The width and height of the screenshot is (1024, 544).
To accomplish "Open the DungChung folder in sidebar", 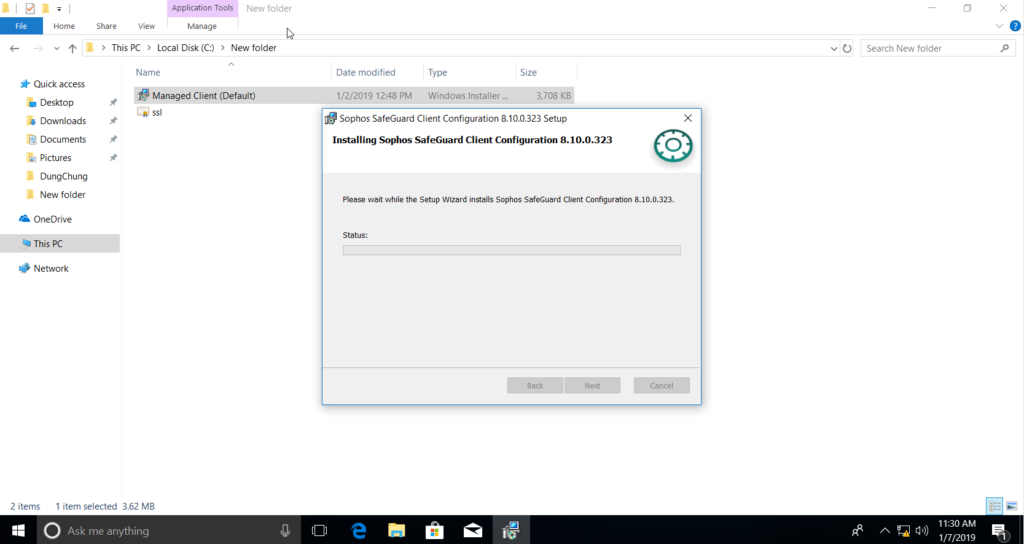I will (63, 176).
